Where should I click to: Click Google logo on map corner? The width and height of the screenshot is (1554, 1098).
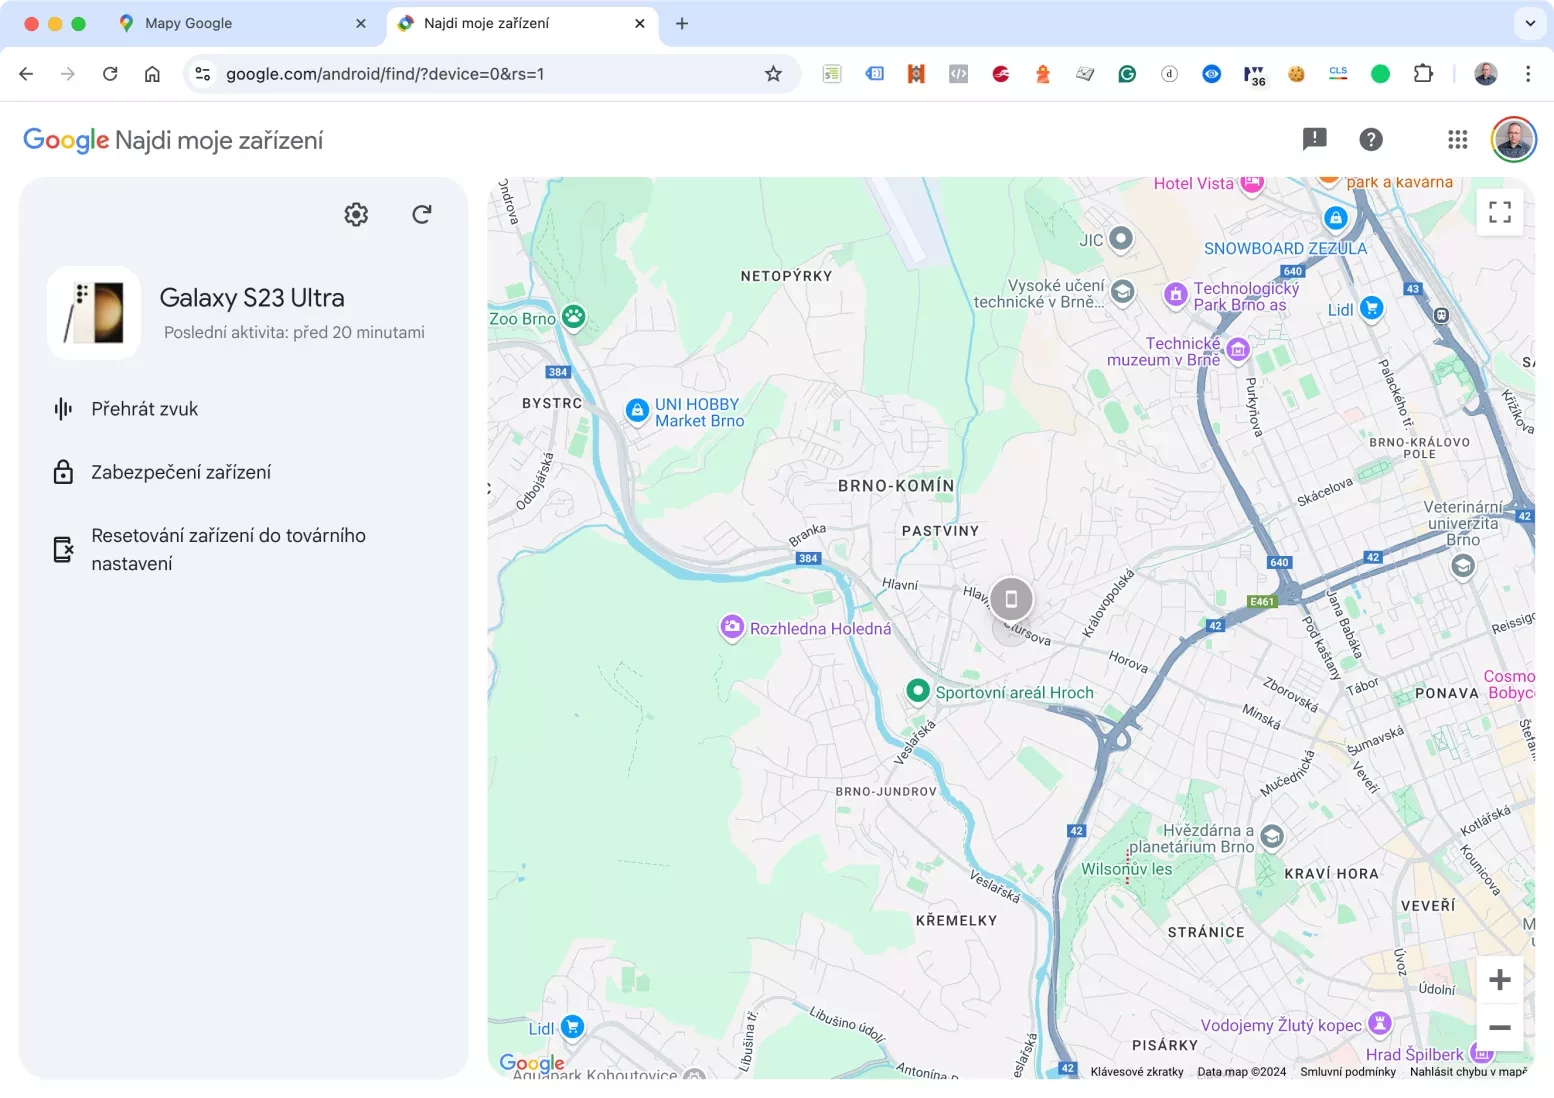[x=532, y=1063]
